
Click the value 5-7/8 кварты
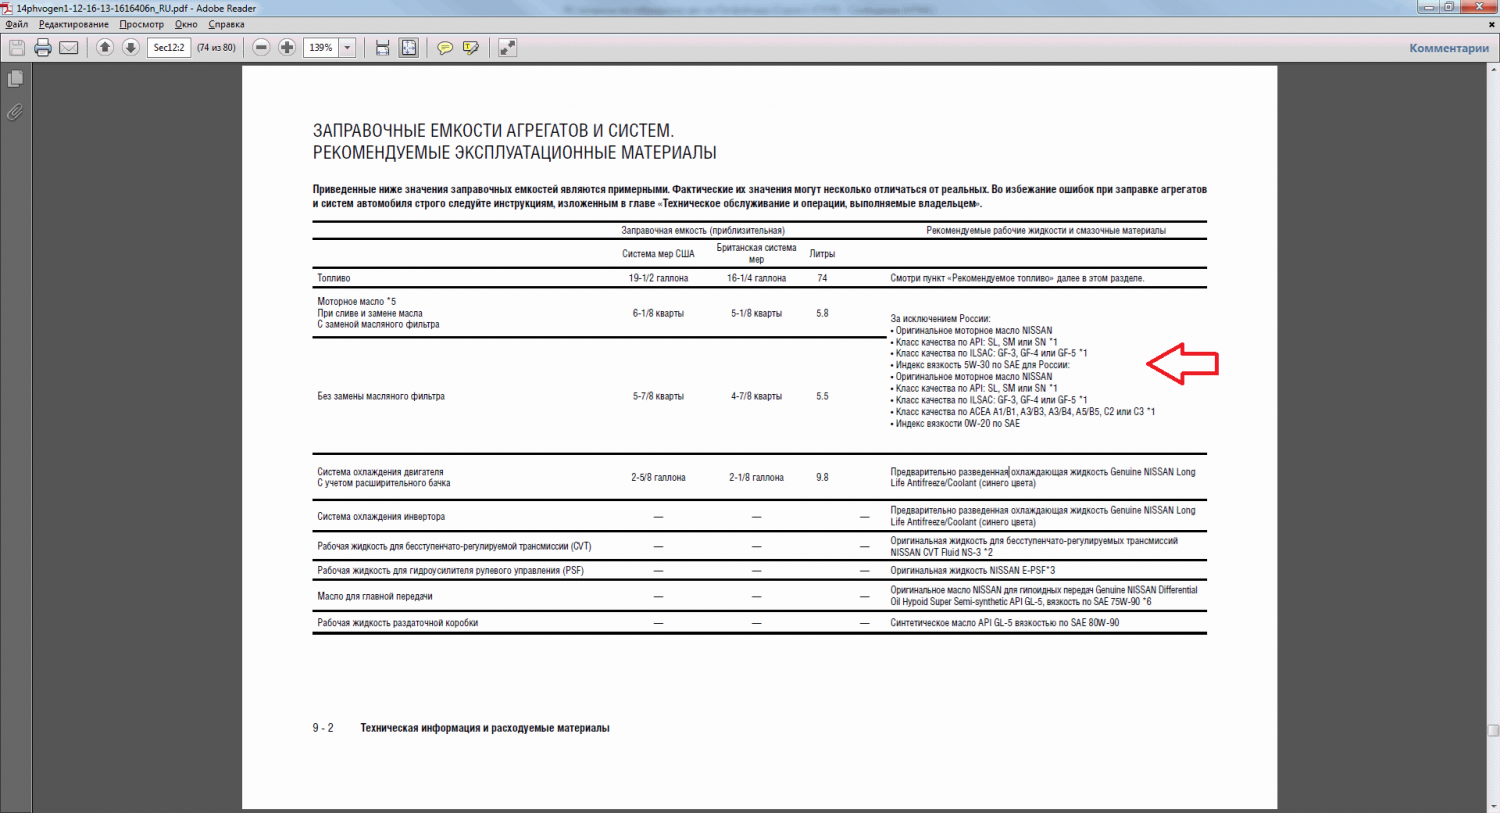click(658, 396)
